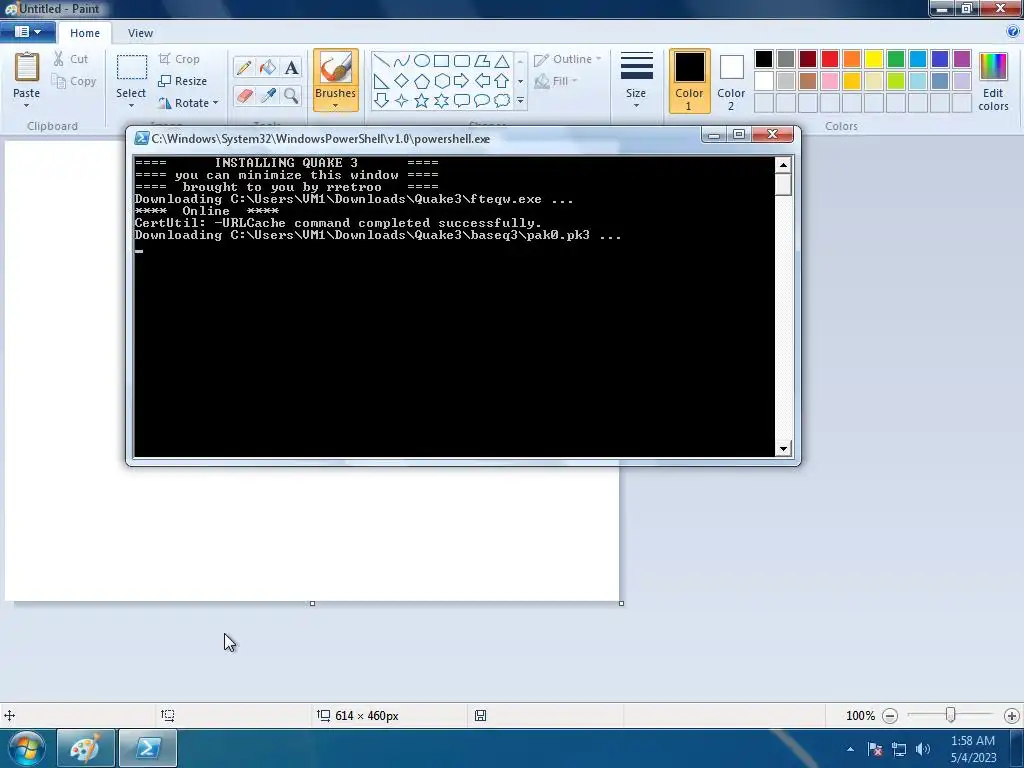Expand the Select options dropdown
Screen dimensions: 1024x768
click(131, 105)
